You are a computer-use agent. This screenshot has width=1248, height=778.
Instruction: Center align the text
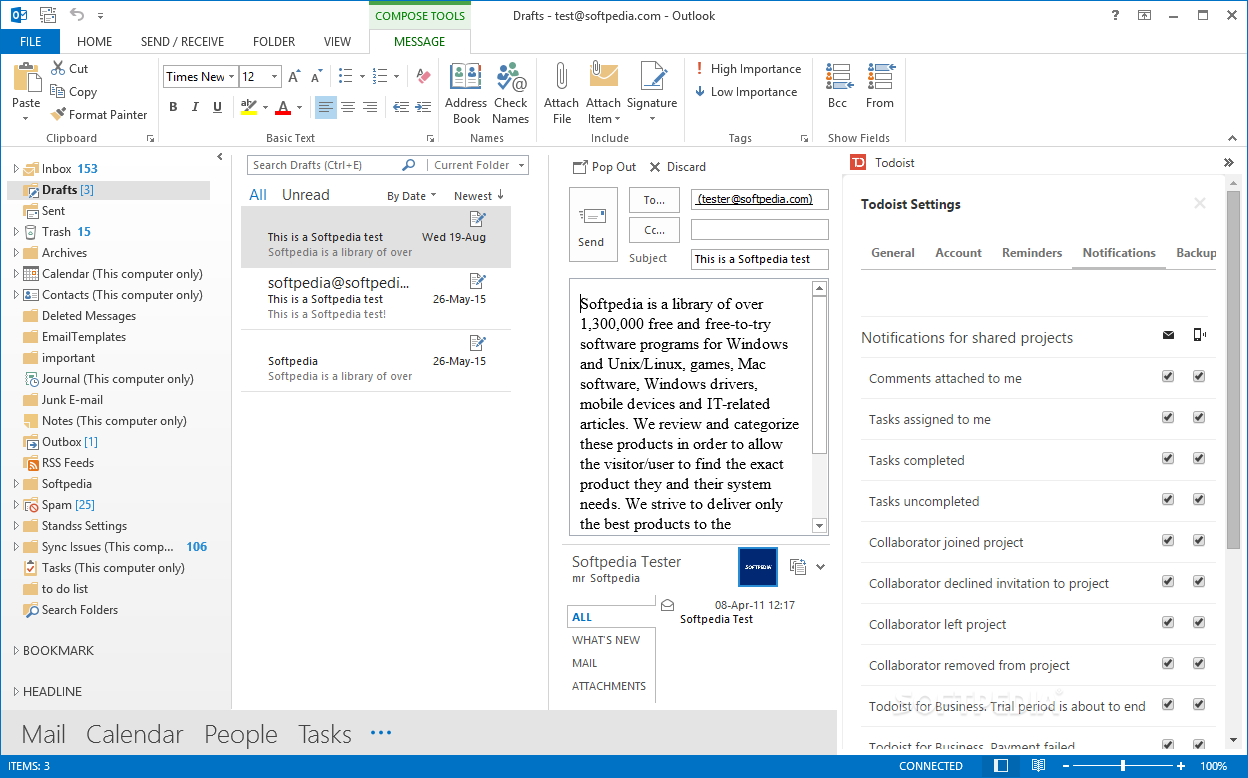coord(348,107)
